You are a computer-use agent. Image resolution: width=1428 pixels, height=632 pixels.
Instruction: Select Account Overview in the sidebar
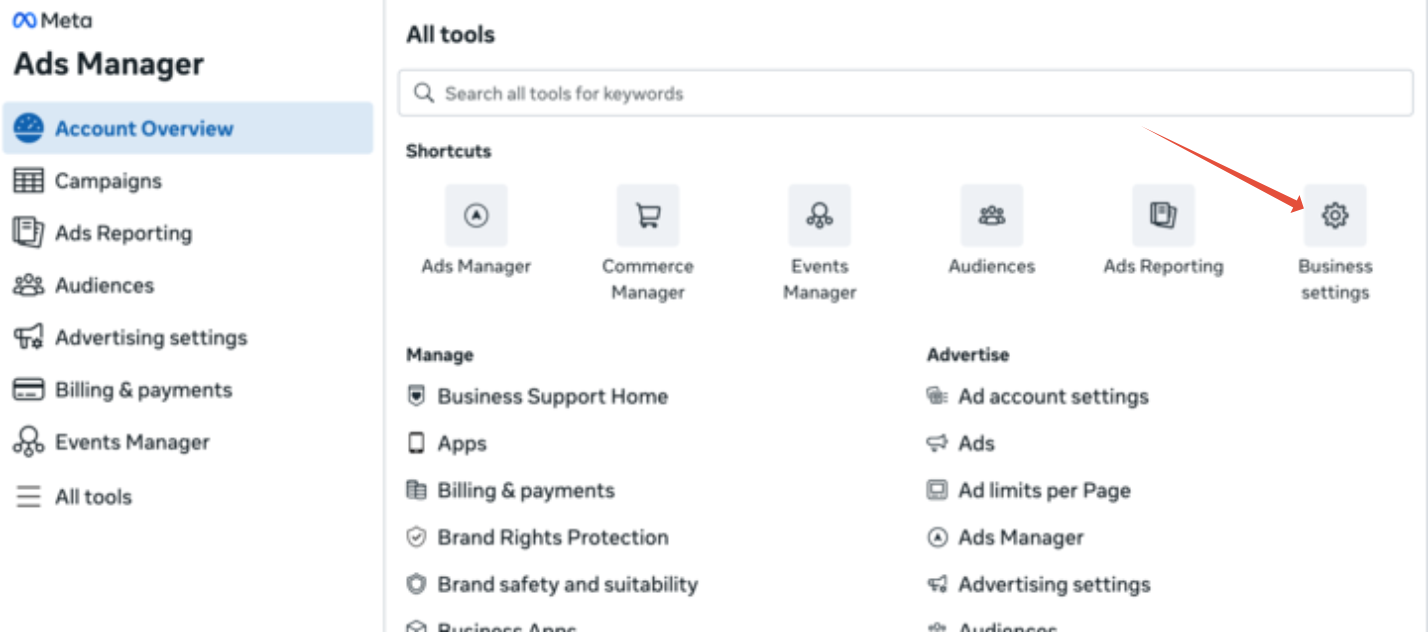188,128
